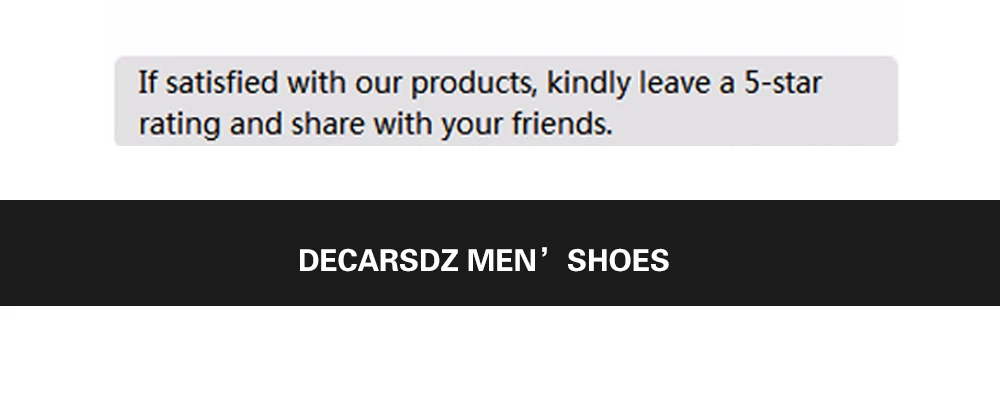The height and width of the screenshot is (417, 1000).
Task: Click the gray 5-star rating message box
Action: pos(506,101)
